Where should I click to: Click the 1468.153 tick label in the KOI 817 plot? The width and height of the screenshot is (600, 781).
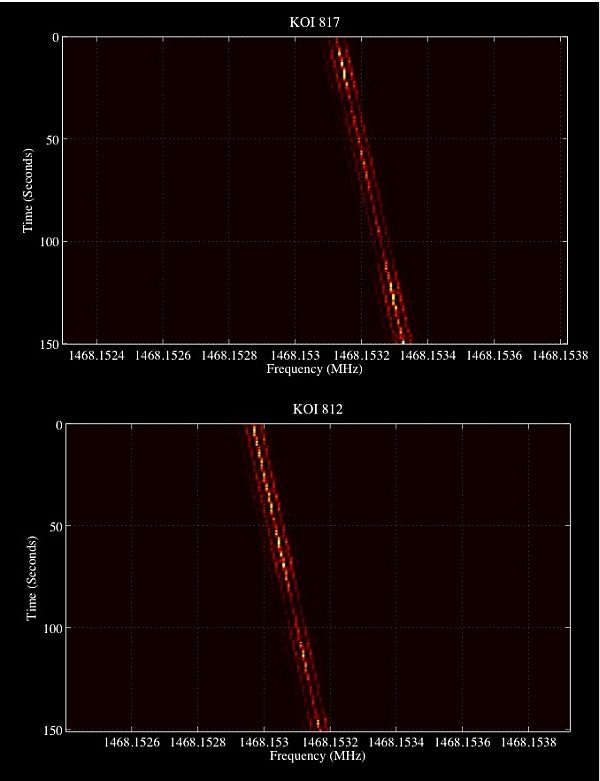(x=295, y=356)
